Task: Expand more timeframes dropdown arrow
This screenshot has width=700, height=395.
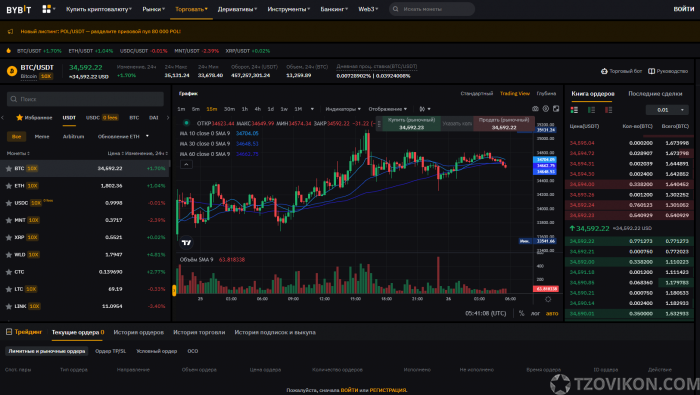Action: point(312,109)
